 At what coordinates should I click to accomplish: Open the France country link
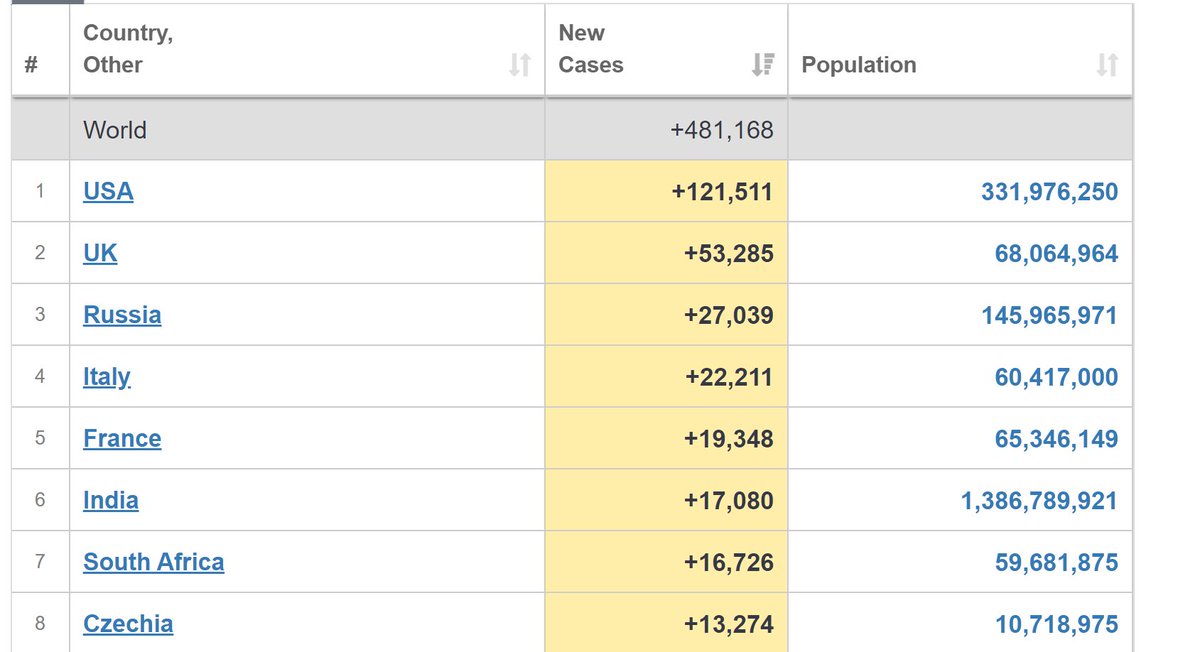pyautogui.click(x=122, y=439)
